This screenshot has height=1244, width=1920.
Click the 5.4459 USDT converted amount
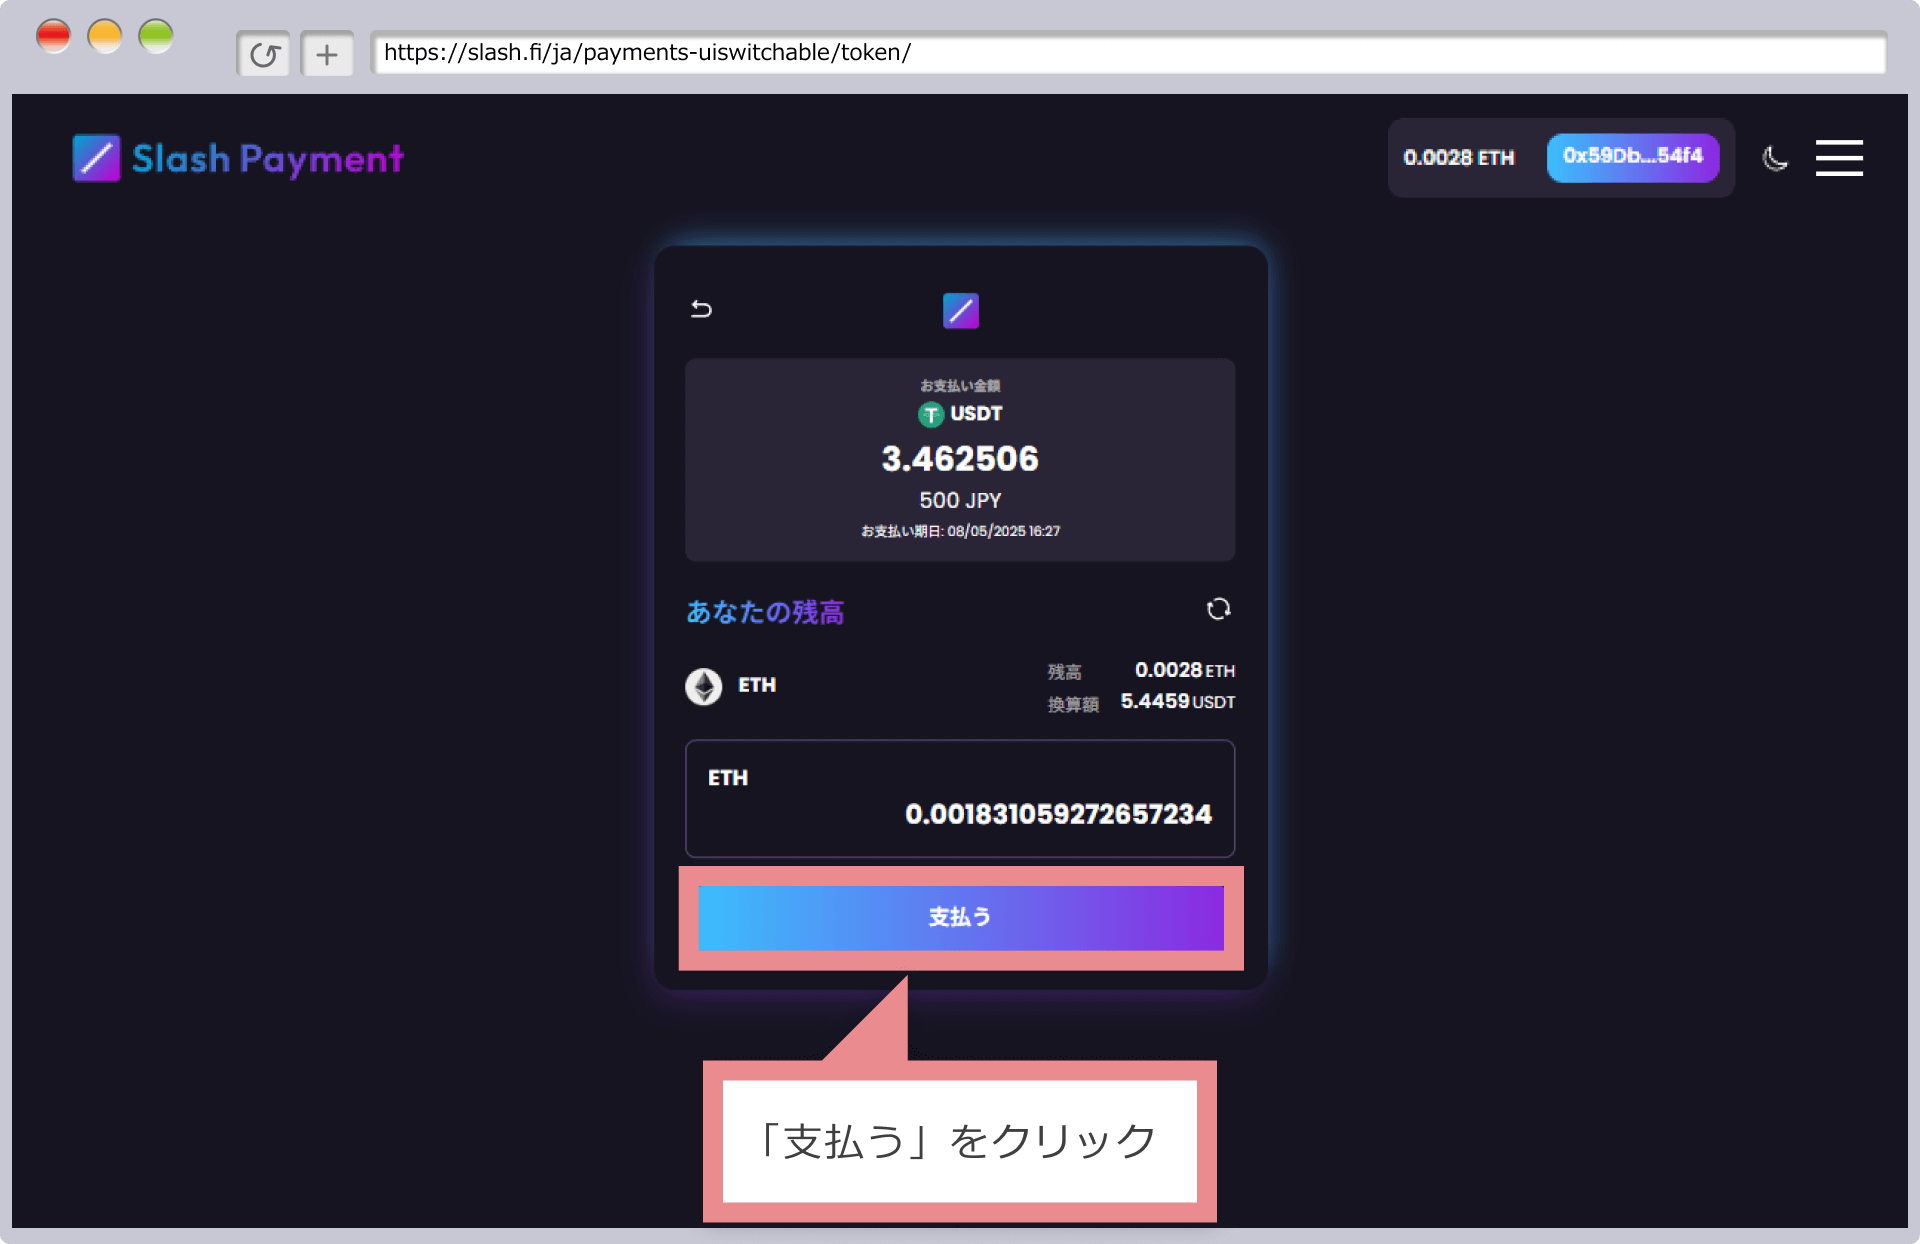click(1176, 702)
